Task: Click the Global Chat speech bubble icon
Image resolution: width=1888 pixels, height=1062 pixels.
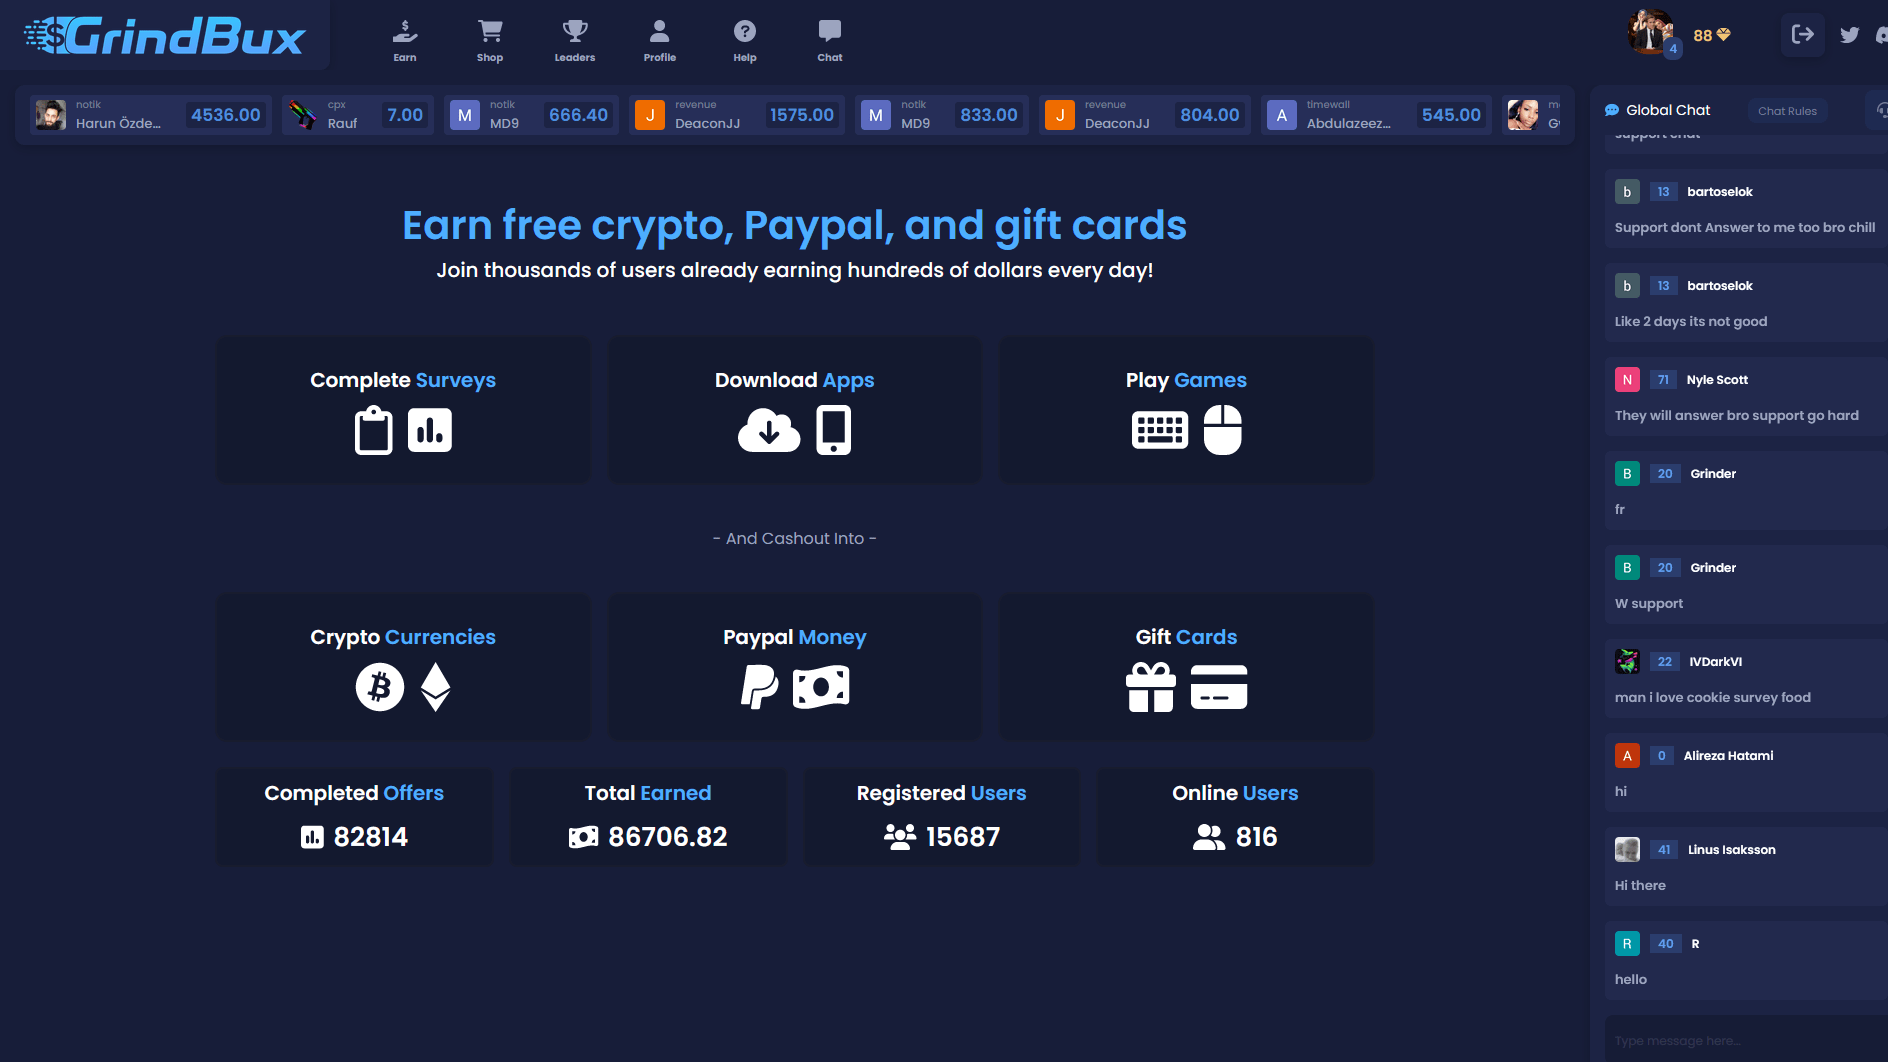Action: 1611,110
